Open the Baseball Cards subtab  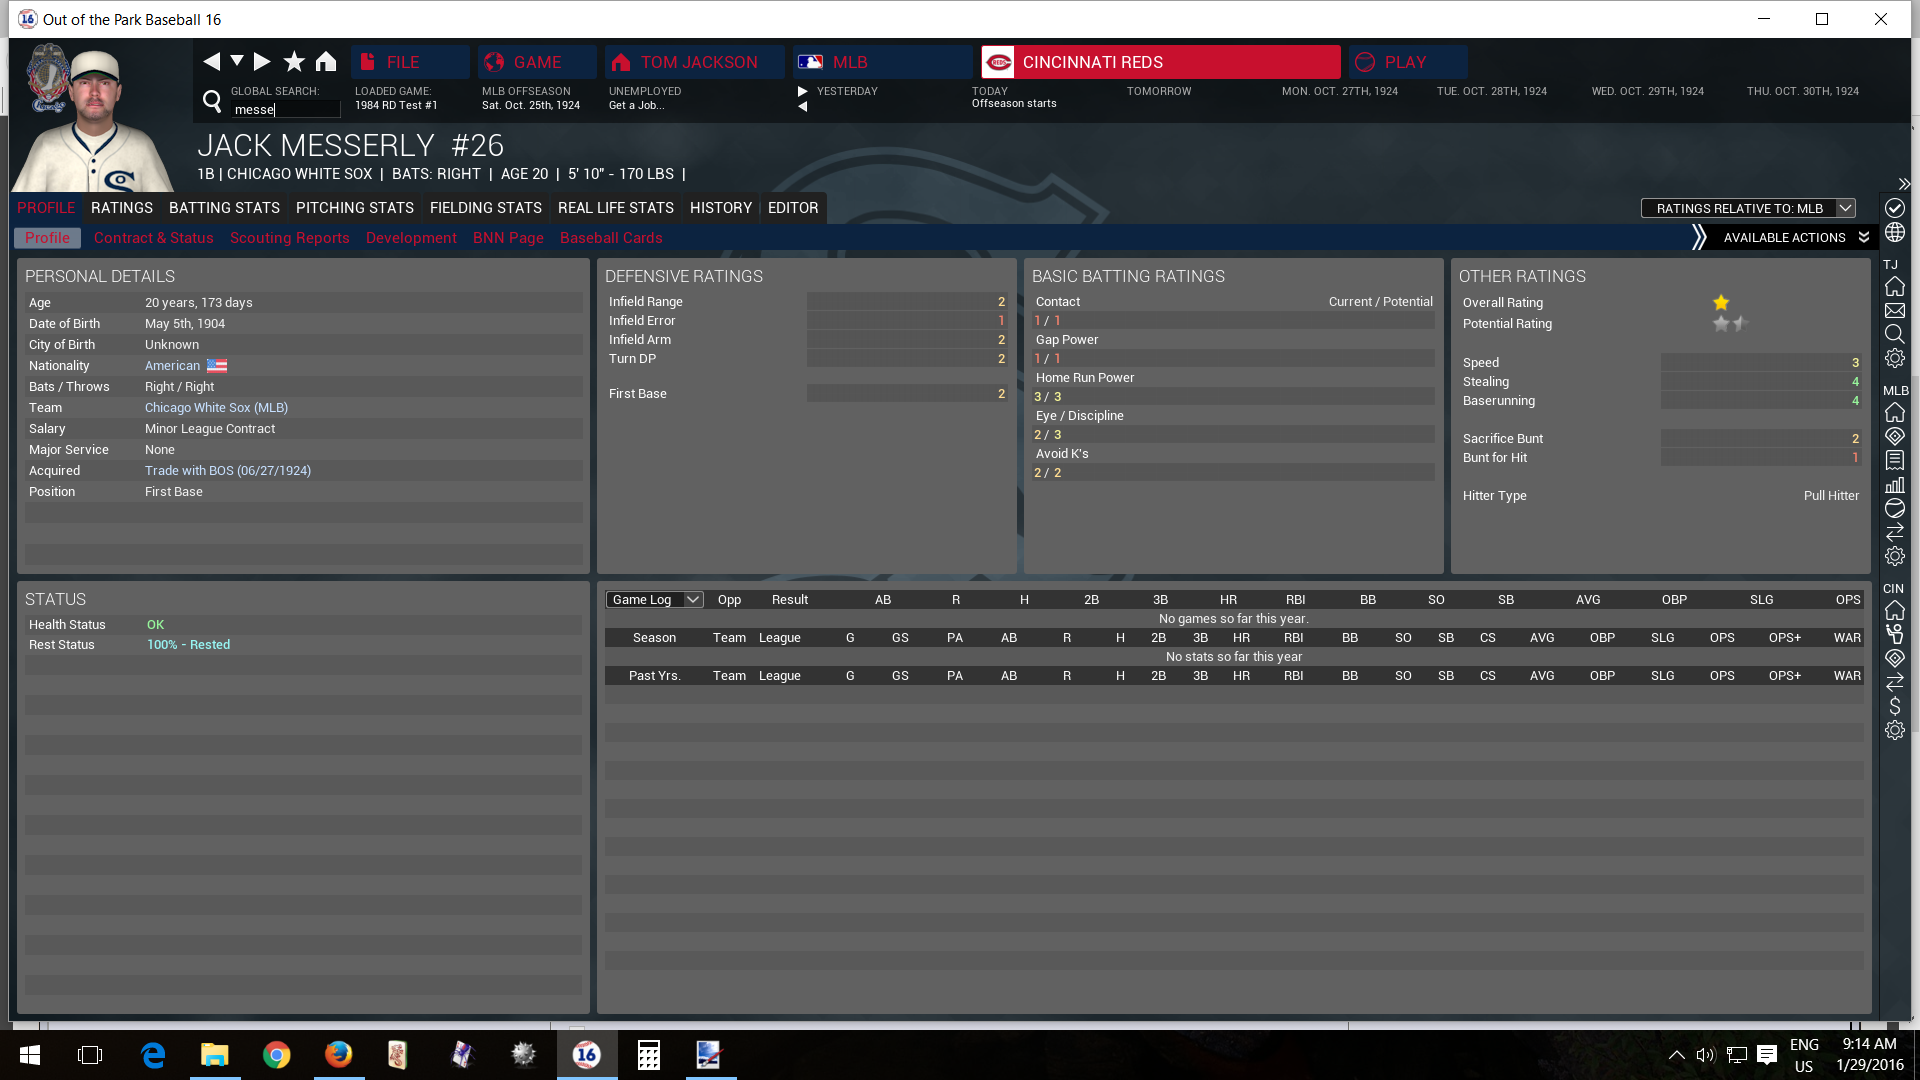(611, 238)
